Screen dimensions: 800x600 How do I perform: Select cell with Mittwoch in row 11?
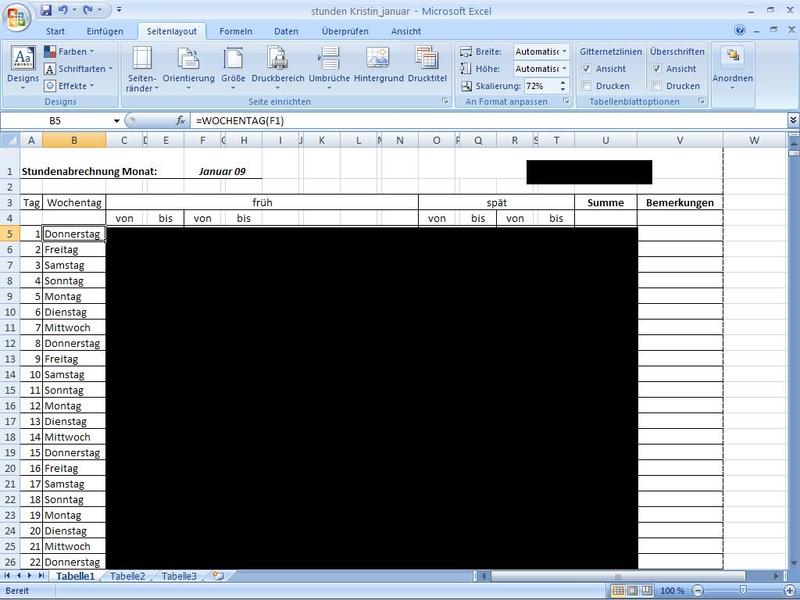(74, 328)
